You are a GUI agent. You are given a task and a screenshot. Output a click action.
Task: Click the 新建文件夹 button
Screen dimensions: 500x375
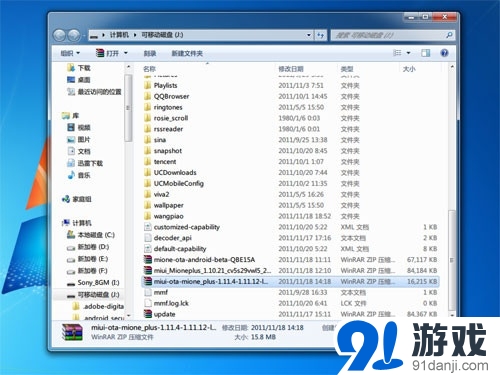click(x=187, y=53)
